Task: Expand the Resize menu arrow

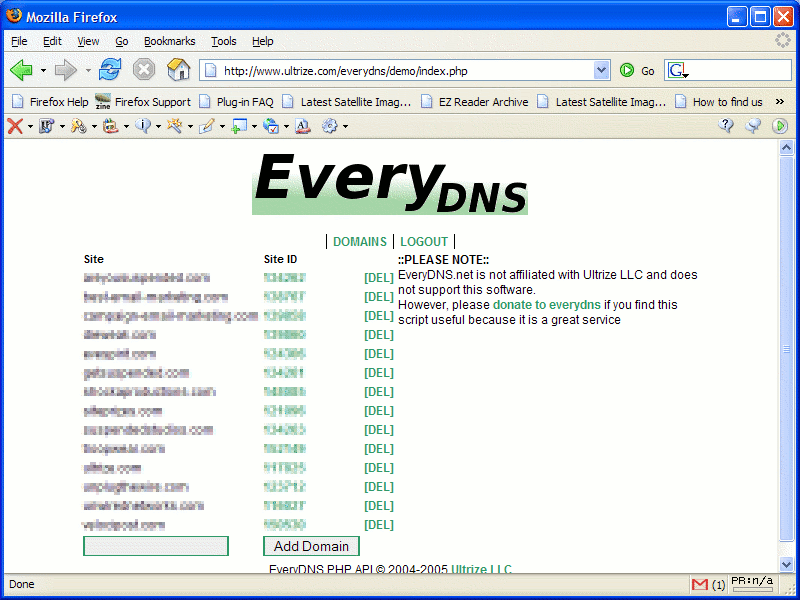Action: click(254, 127)
